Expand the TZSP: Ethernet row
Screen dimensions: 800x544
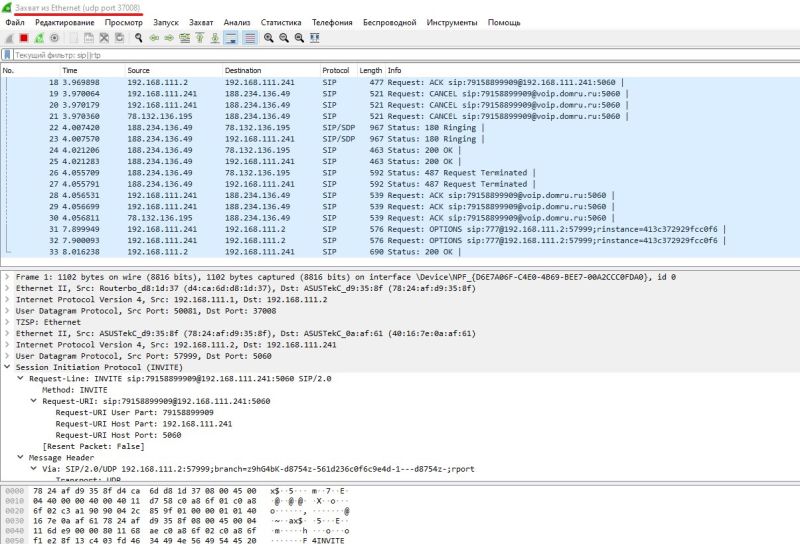[x=7, y=322]
